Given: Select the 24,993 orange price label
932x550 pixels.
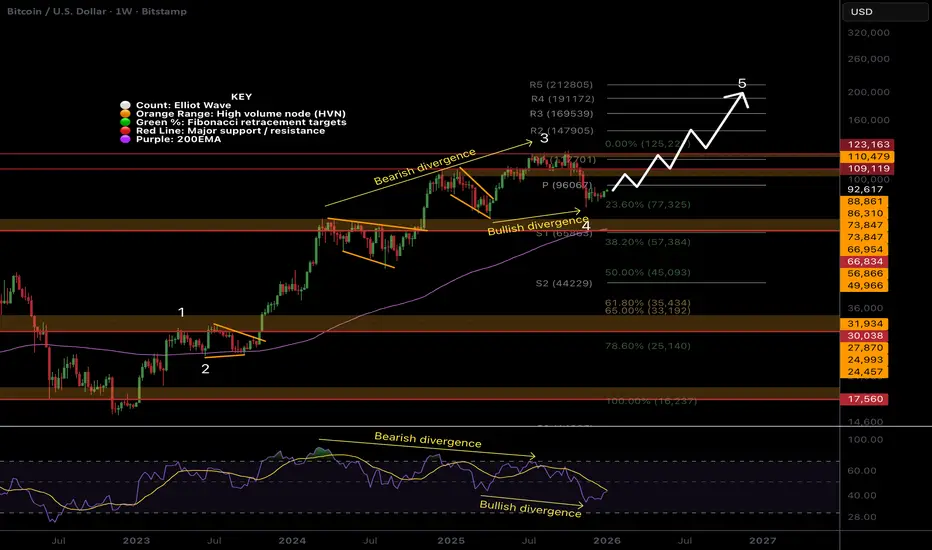Looking at the screenshot, I should (x=864, y=360).
